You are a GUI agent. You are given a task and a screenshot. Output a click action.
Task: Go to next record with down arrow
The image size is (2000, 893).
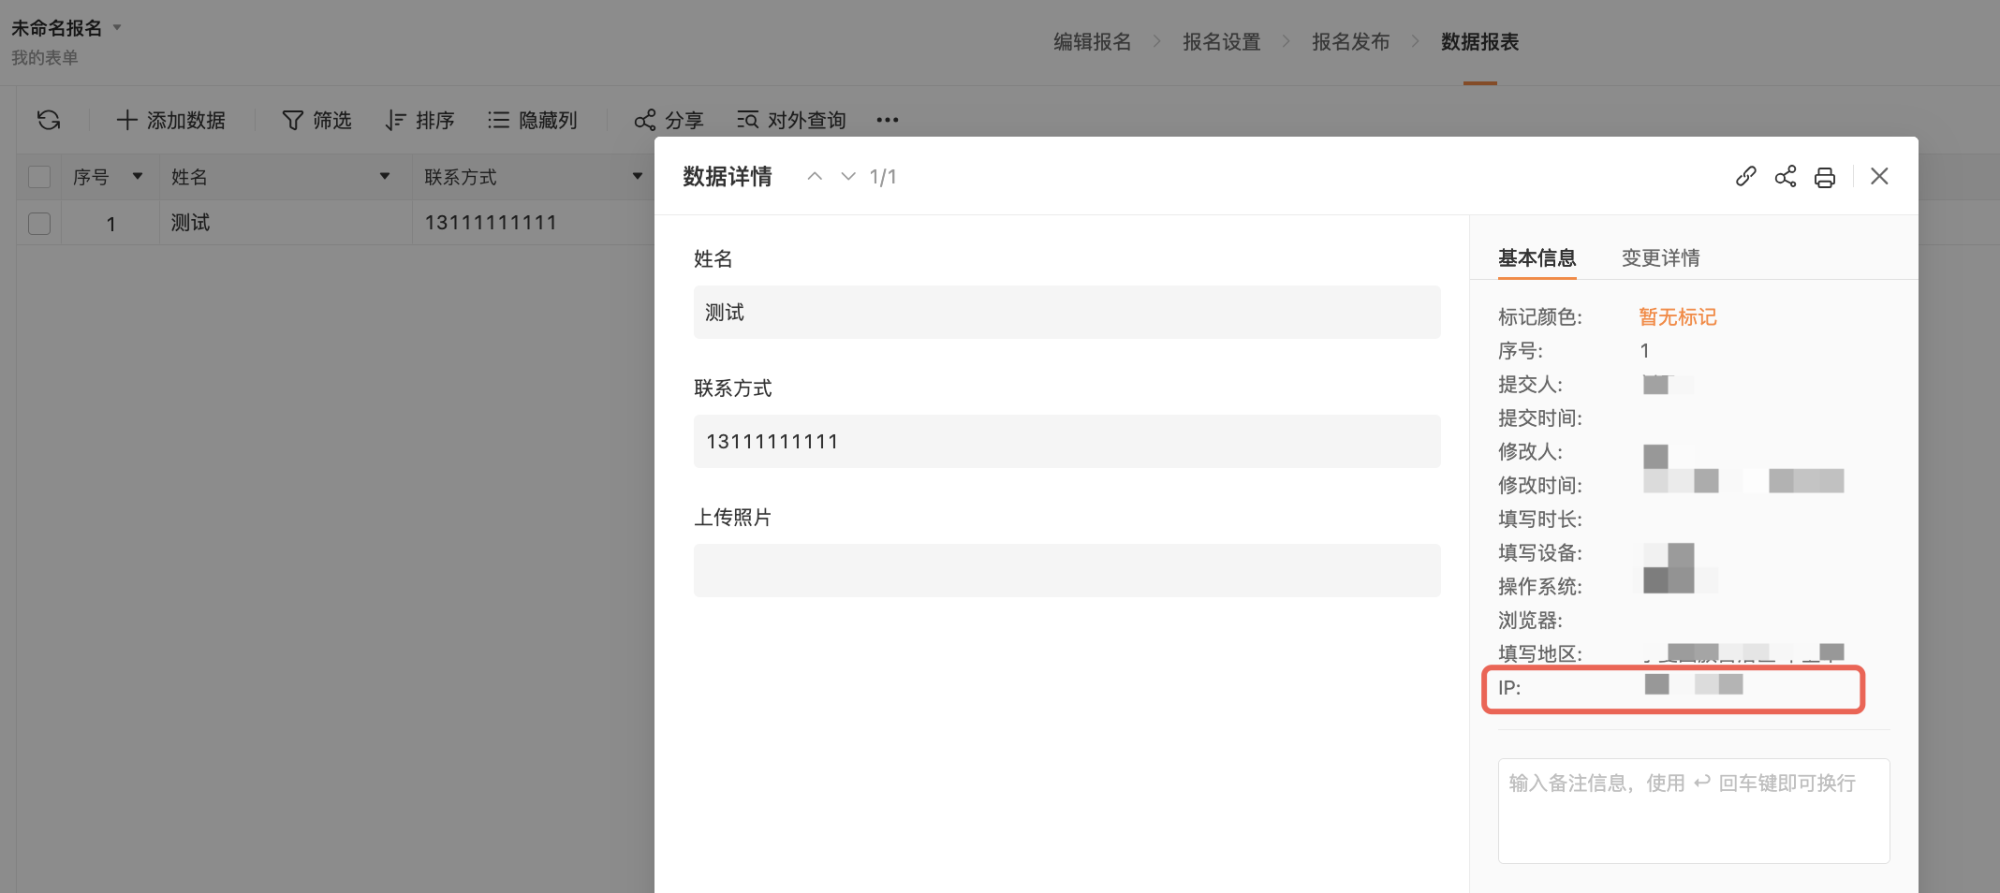click(848, 177)
